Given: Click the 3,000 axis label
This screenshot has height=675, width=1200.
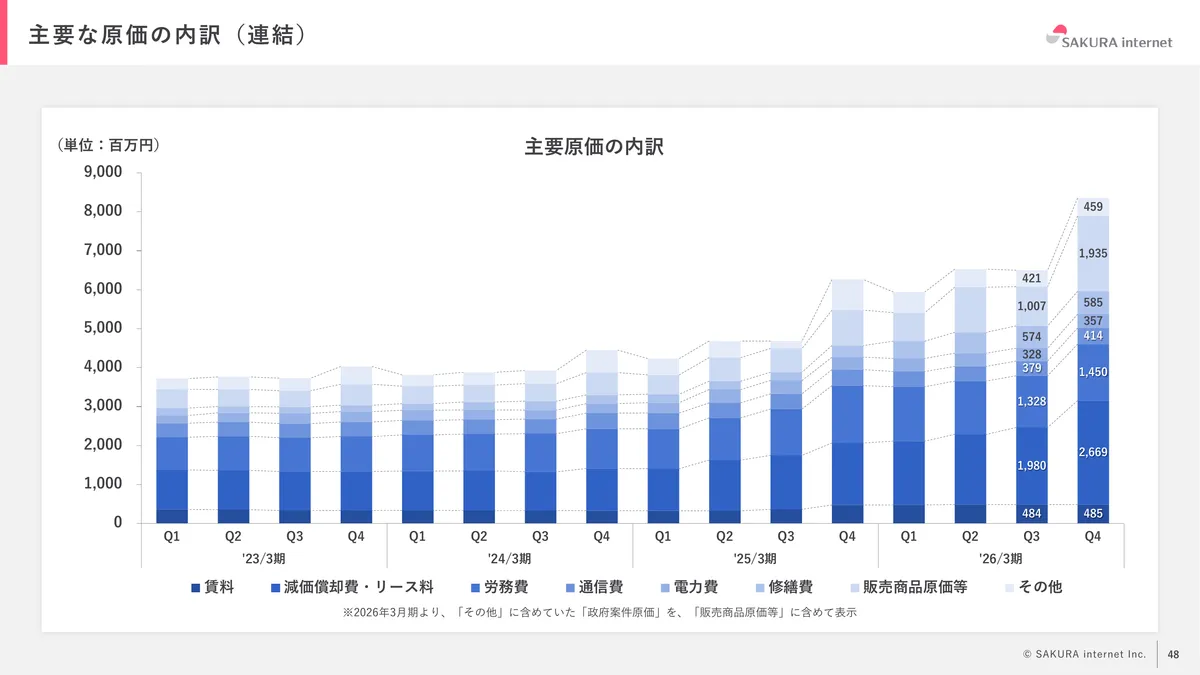Looking at the screenshot, I should pos(102,406).
